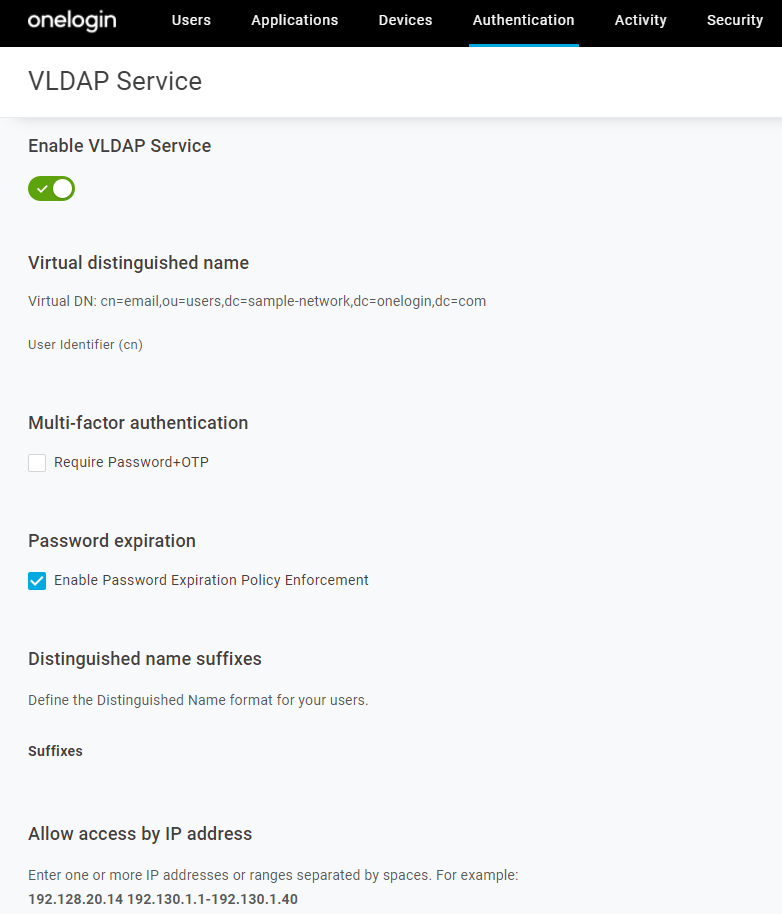Click the Virtual DN value text

point(293,301)
